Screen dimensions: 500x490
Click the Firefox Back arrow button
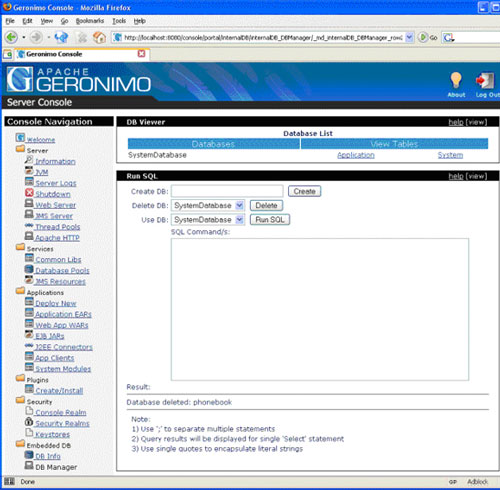11,37
